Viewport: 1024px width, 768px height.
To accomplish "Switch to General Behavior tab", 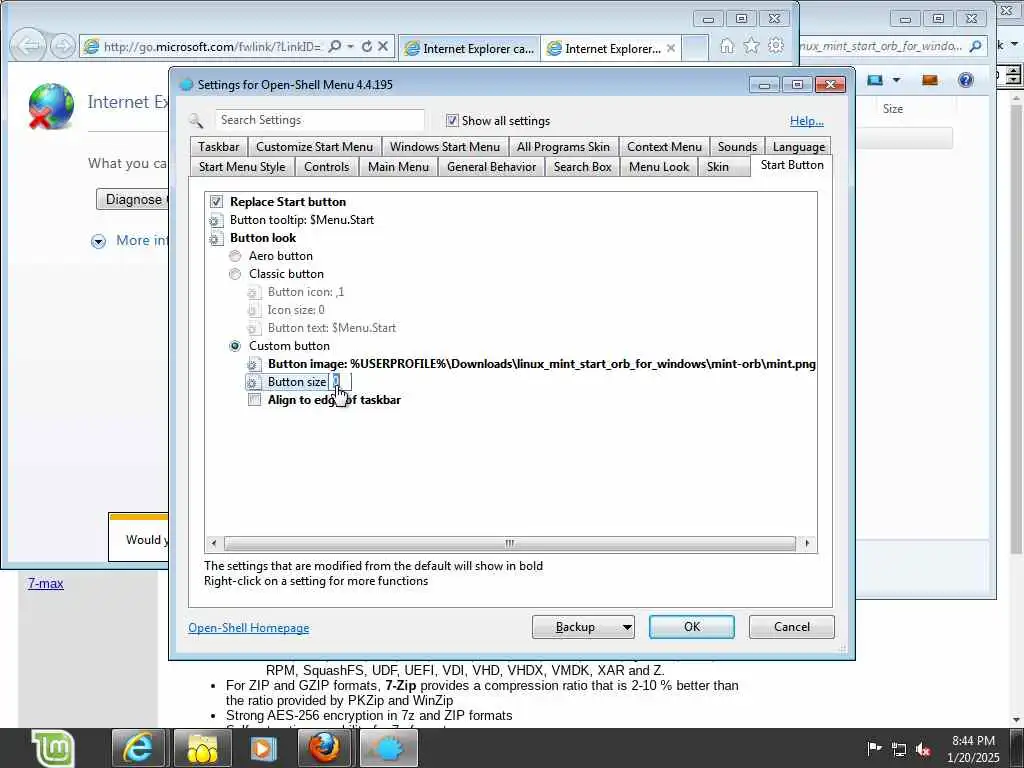I will point(491,167).
